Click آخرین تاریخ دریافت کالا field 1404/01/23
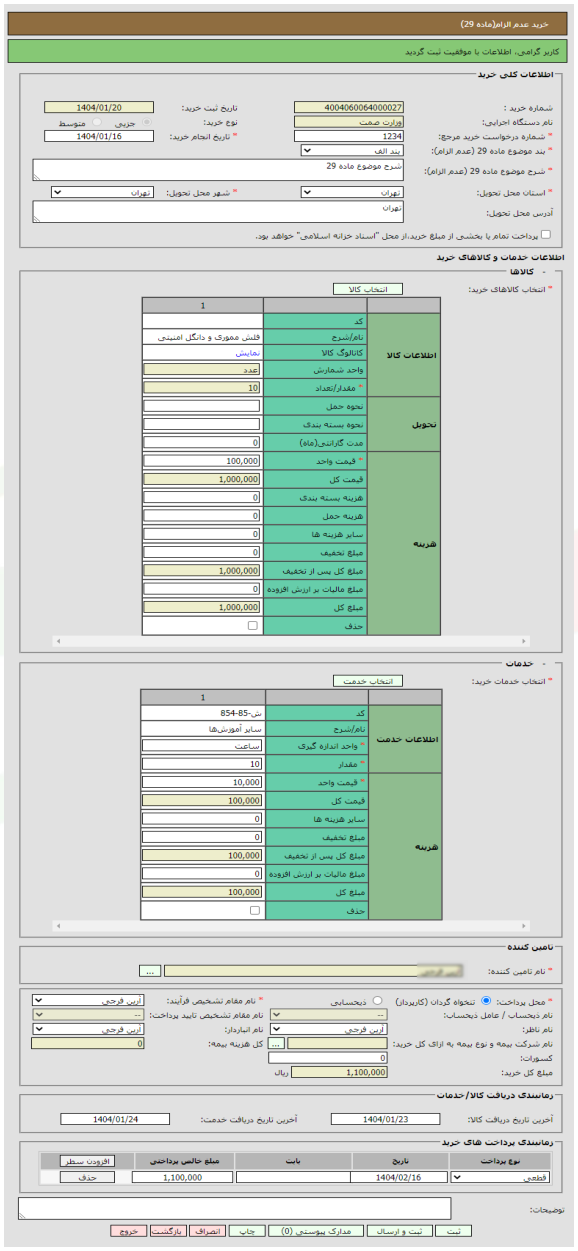 385,1120
